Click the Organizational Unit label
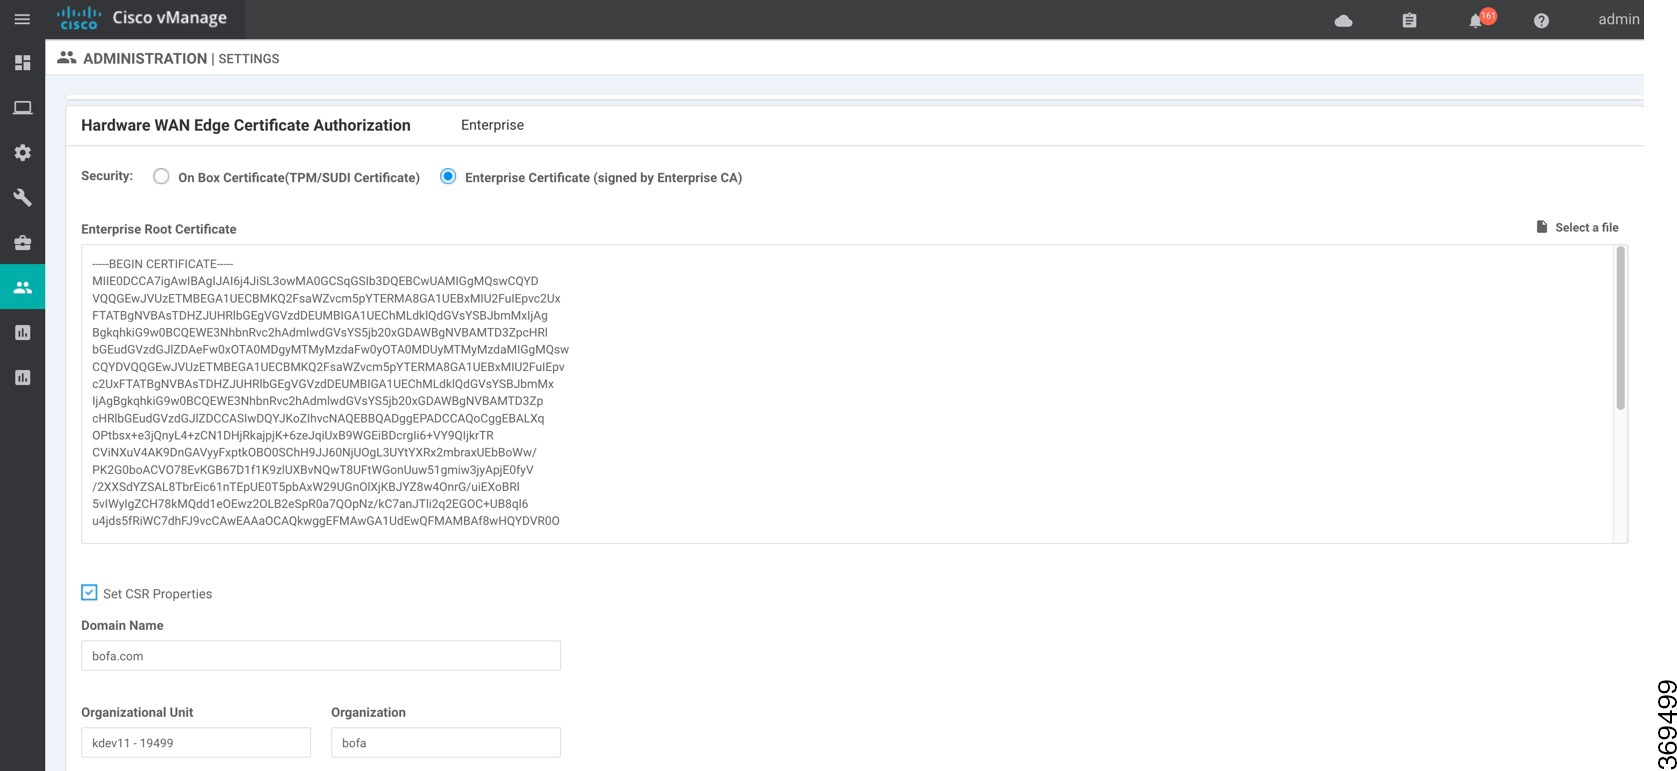This screenshot has width=1677, height=771. pos(137,712)
